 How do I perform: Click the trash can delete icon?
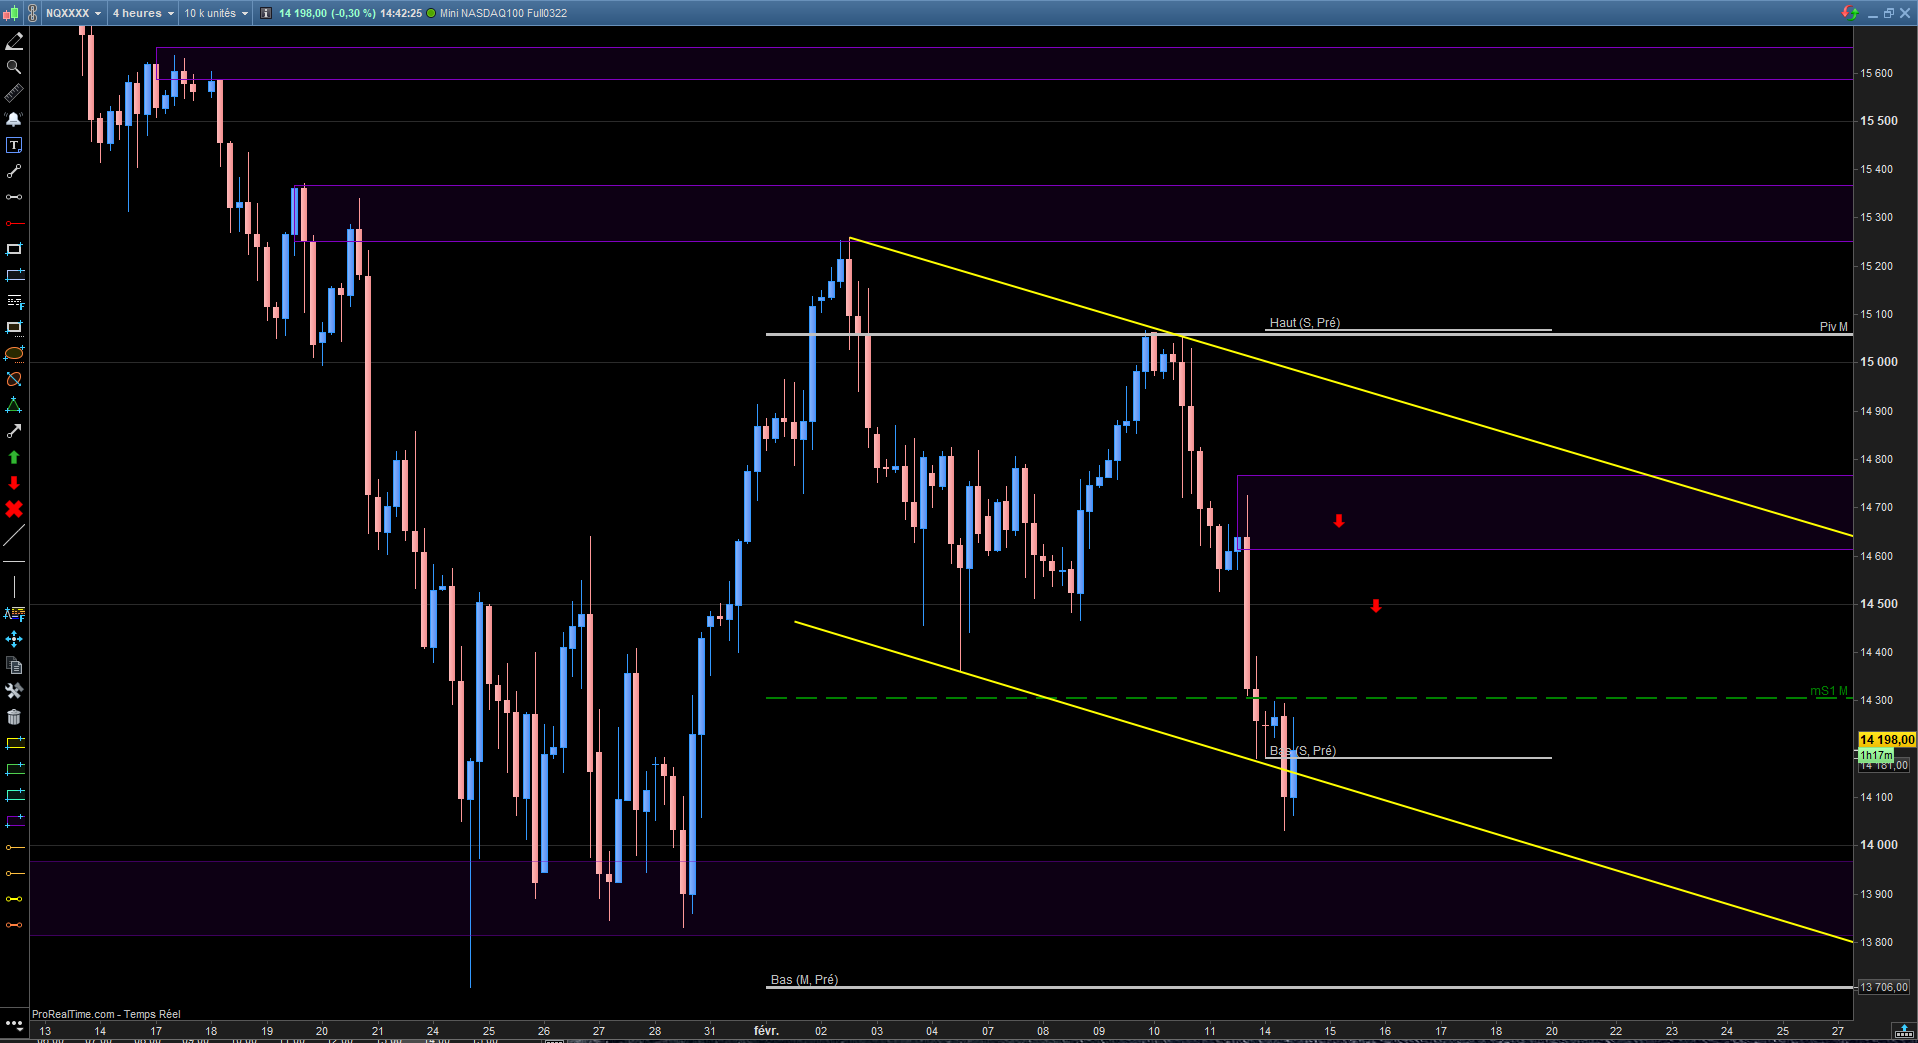pos(14,717)
